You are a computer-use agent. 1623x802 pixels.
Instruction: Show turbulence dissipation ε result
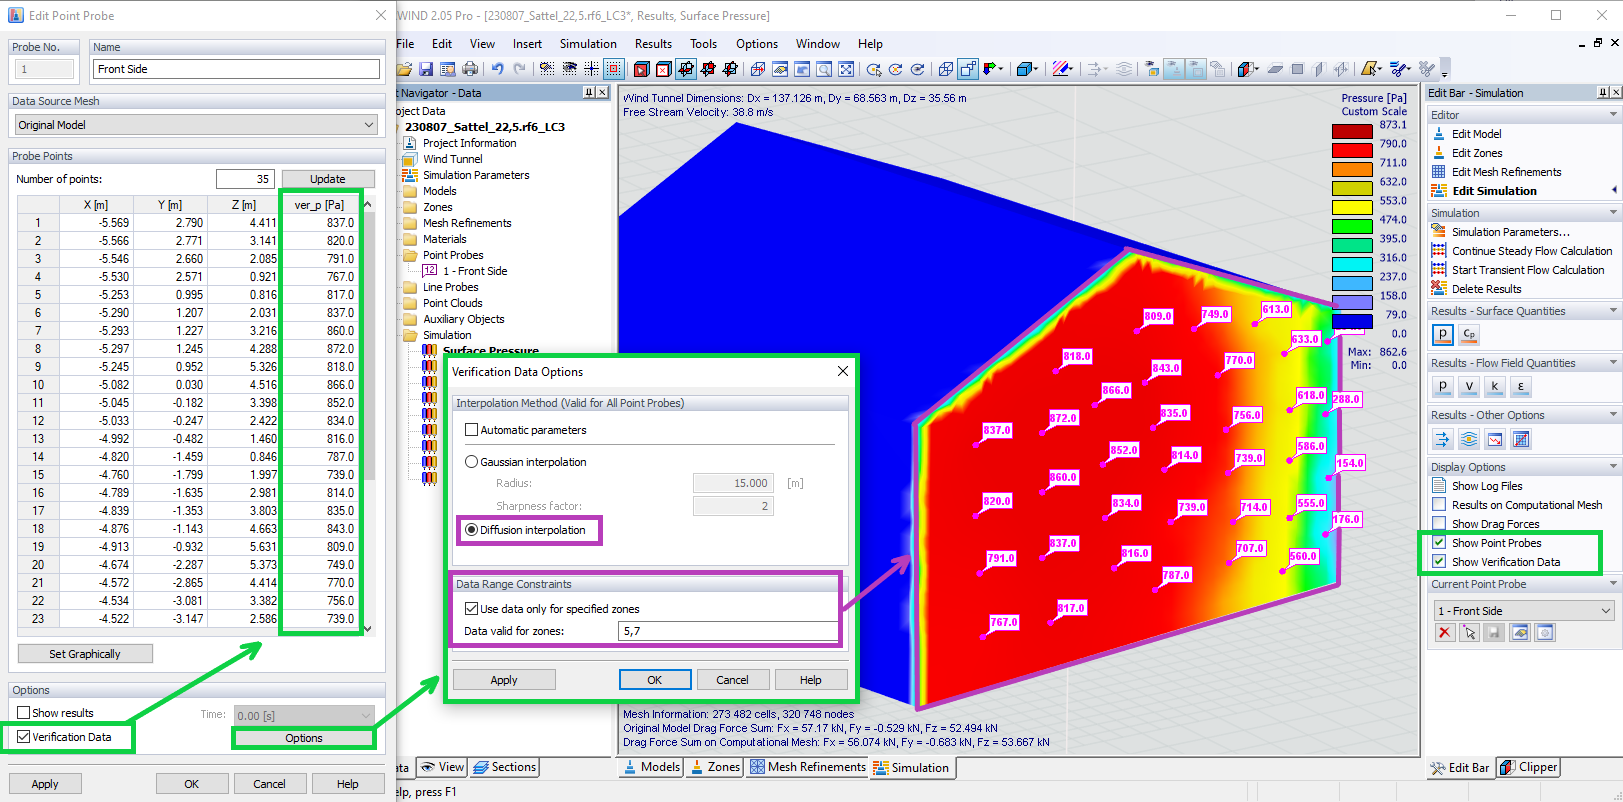point(1521,387)
